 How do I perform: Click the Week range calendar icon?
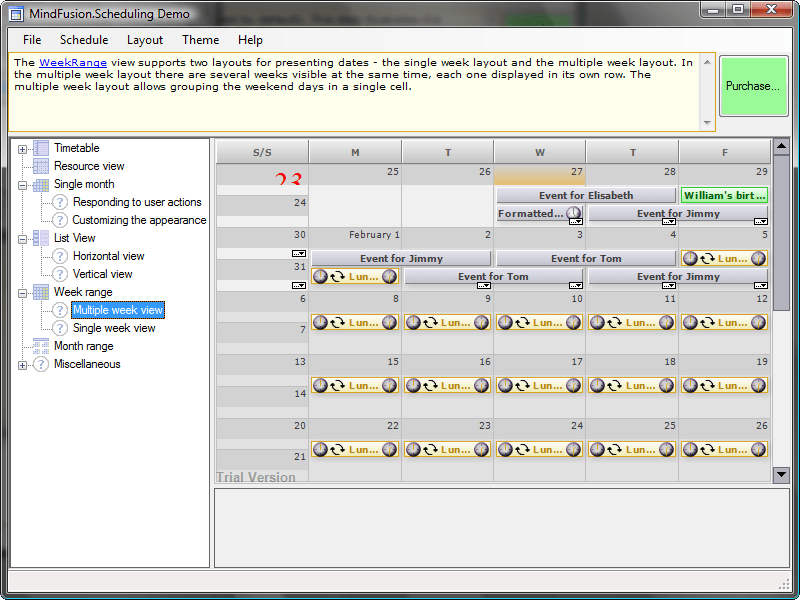point(40,292)
